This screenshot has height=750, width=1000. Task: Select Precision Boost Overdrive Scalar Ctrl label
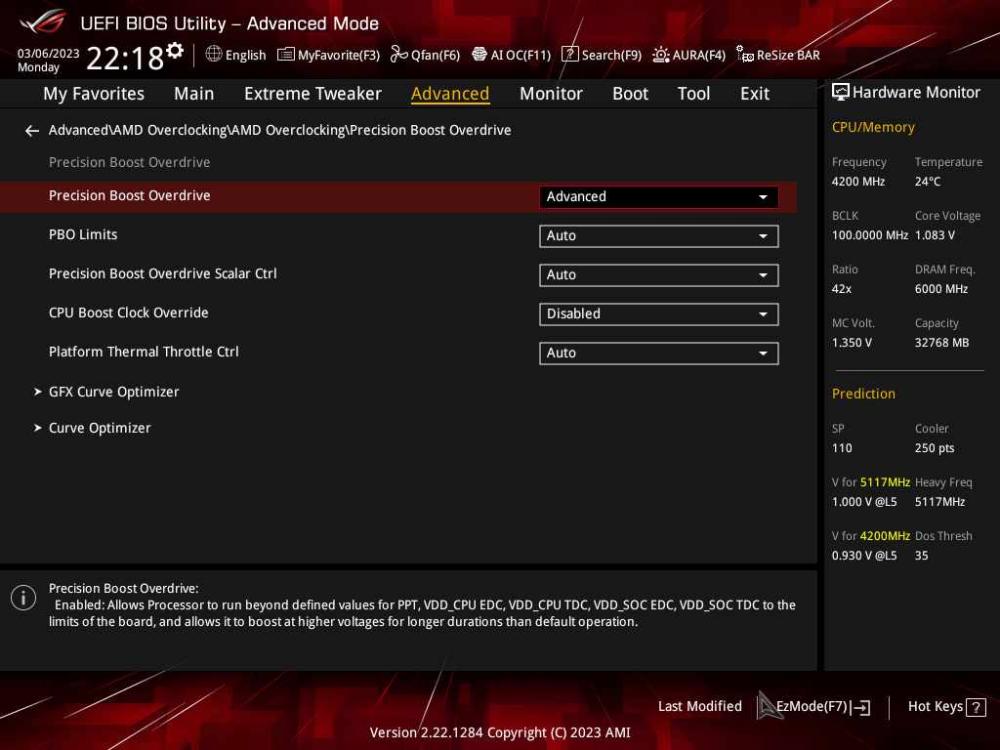click(x=163, y=274)
